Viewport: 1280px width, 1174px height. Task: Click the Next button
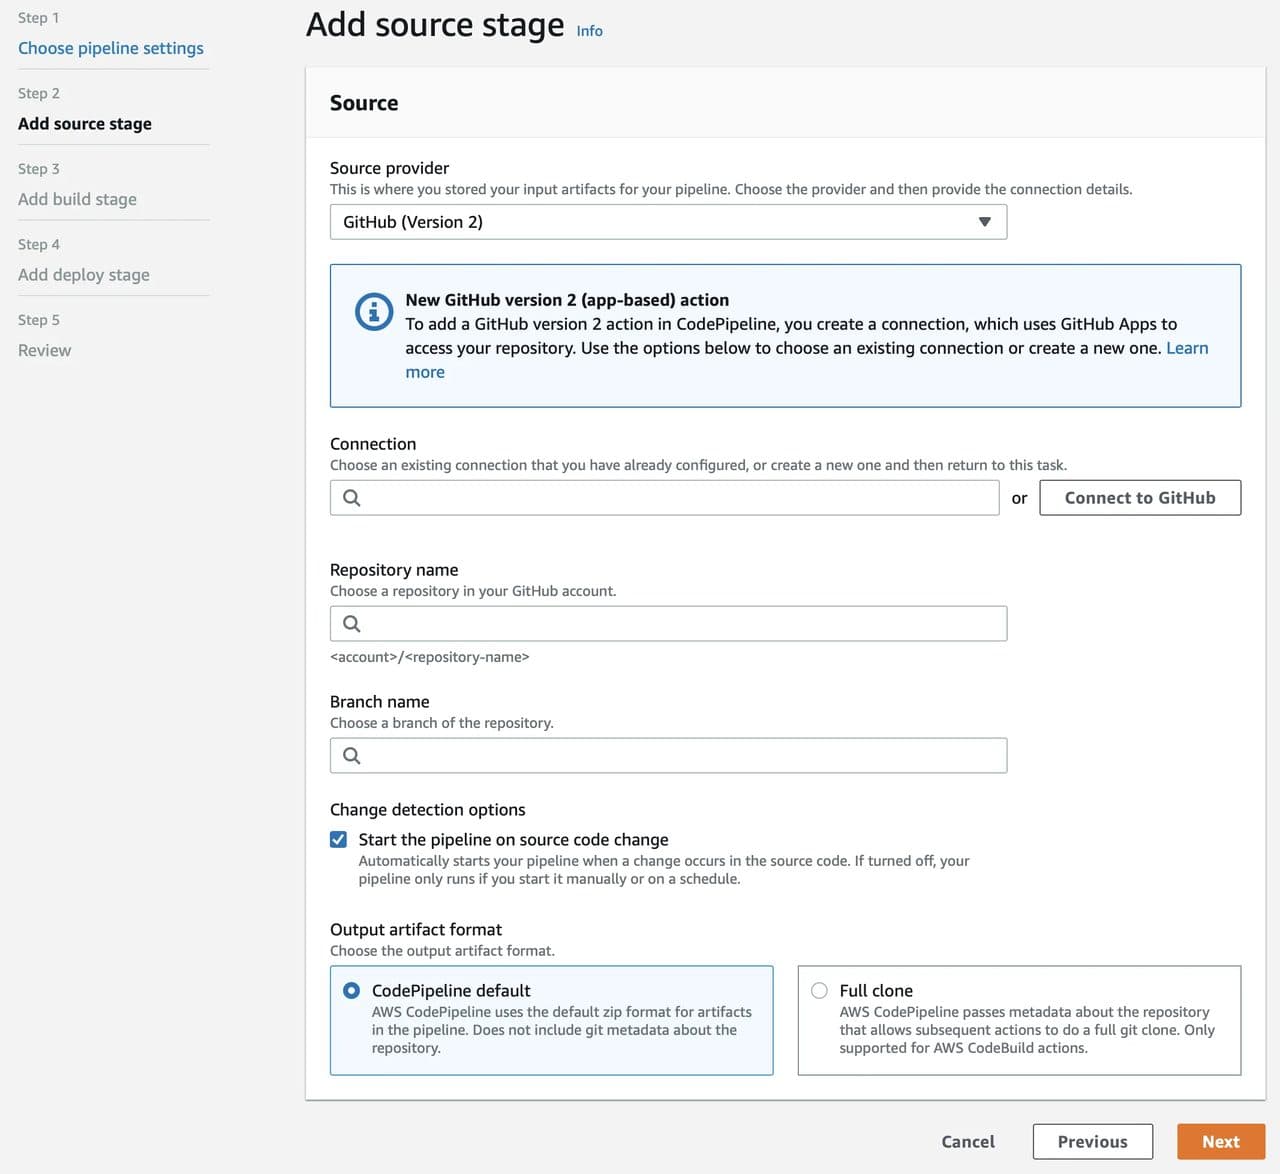(1221, 1142)
